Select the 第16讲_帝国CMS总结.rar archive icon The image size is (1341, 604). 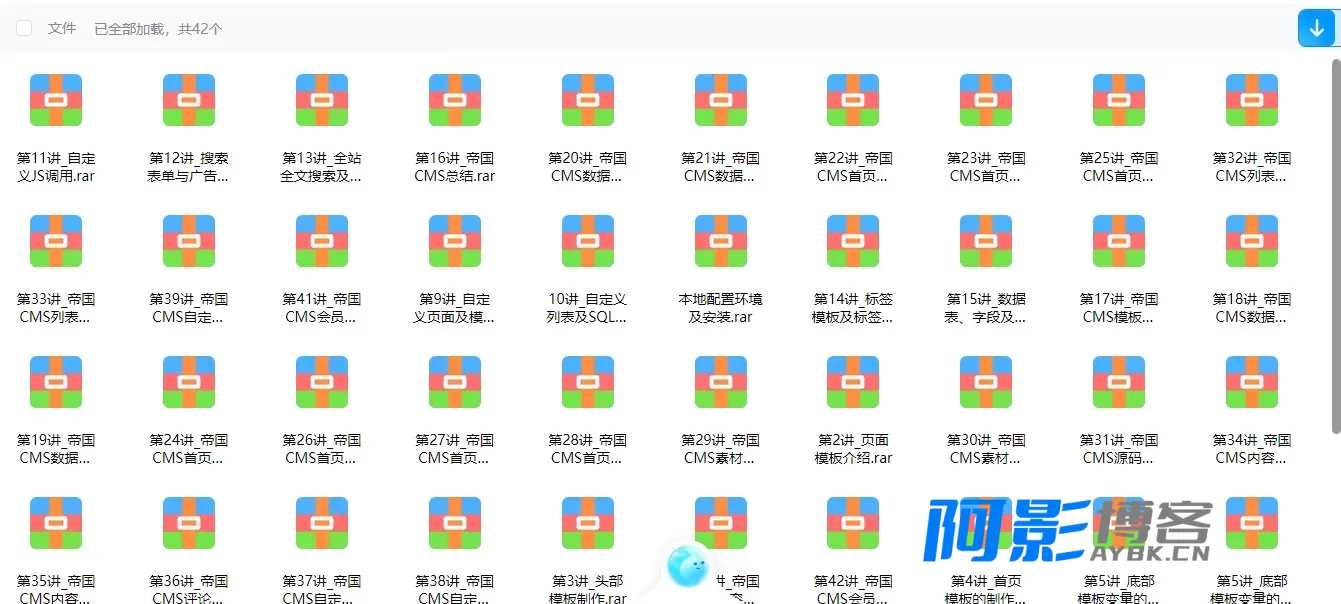455,100
